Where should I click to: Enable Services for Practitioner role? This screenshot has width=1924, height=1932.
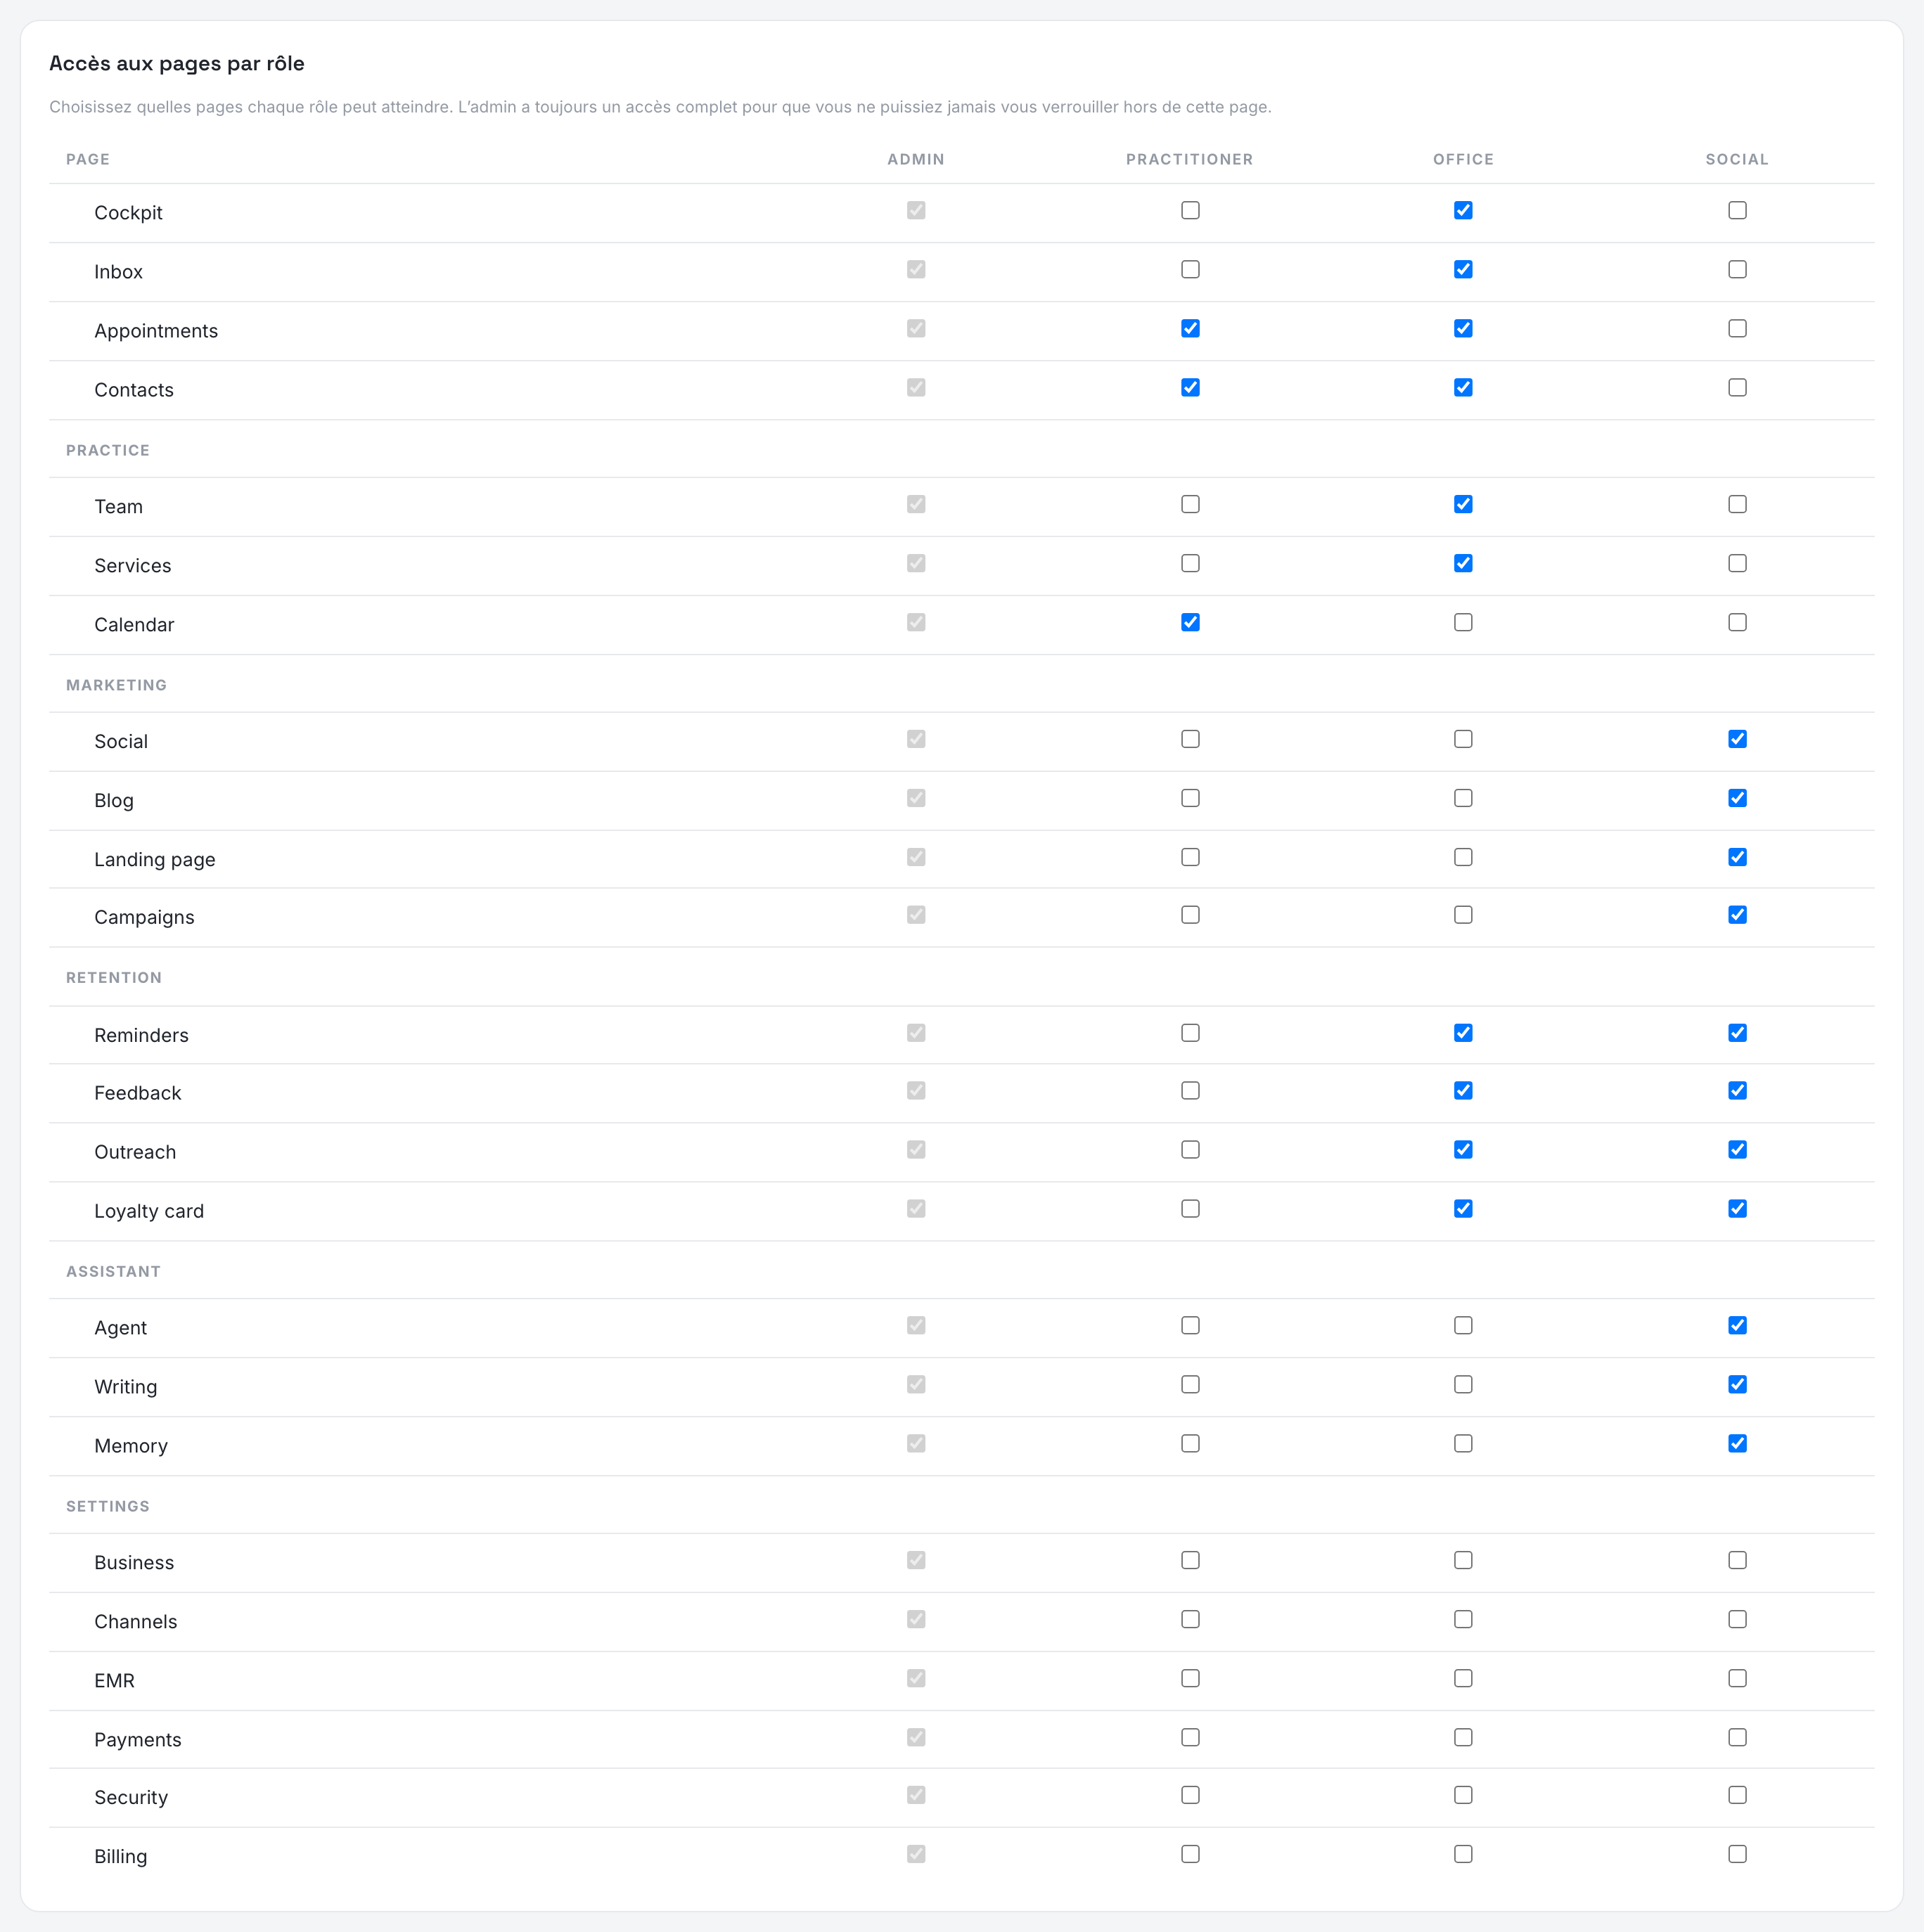(1190, 563)
